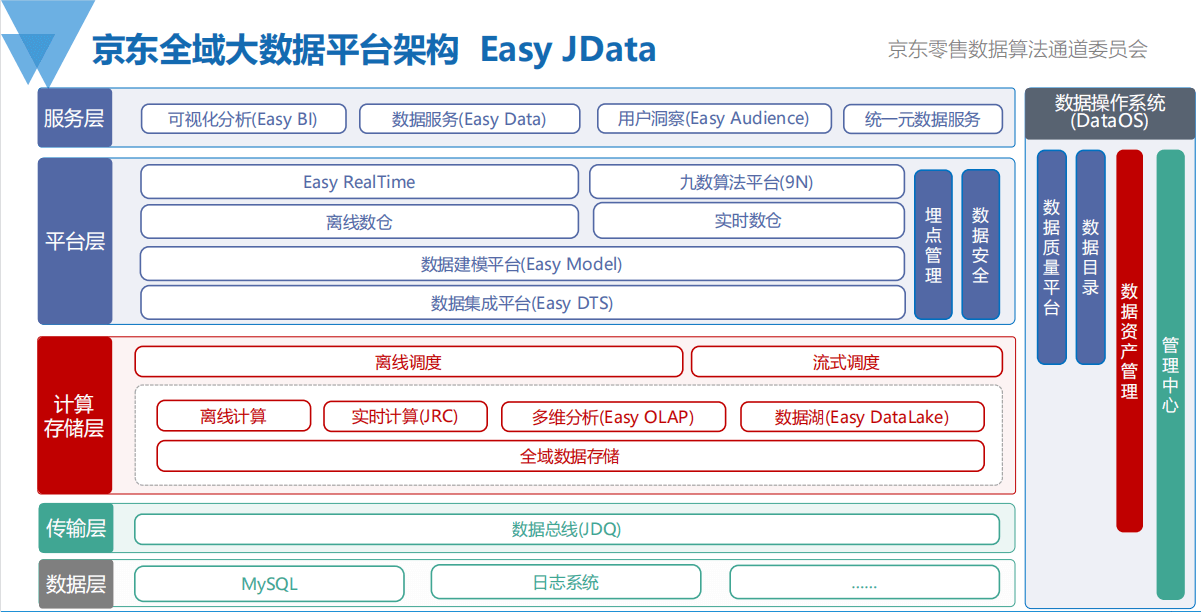Viewport: 1201px width, 612px height.
Task: Click the vertical 埋点管理 block
Action: (933, 244)
